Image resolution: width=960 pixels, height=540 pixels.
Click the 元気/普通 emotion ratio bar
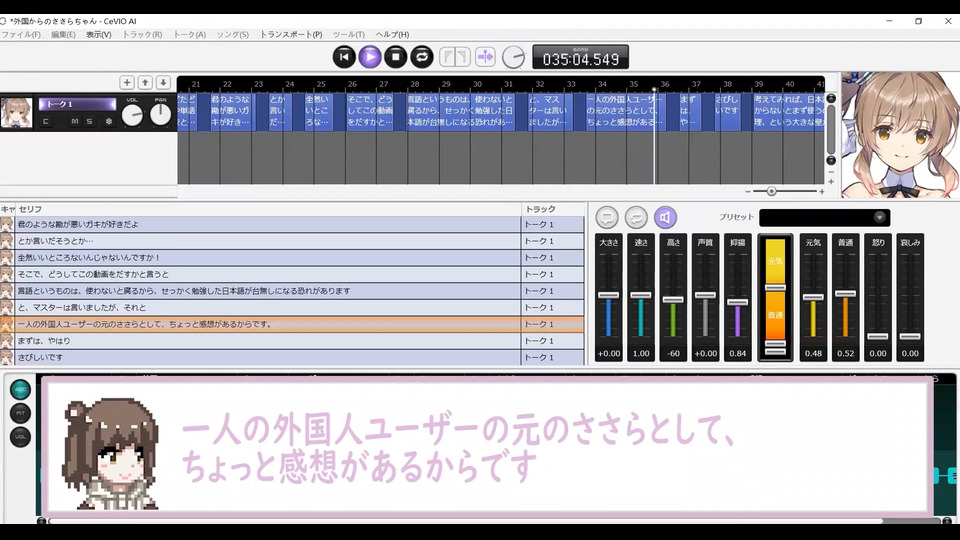pos(775,297)
